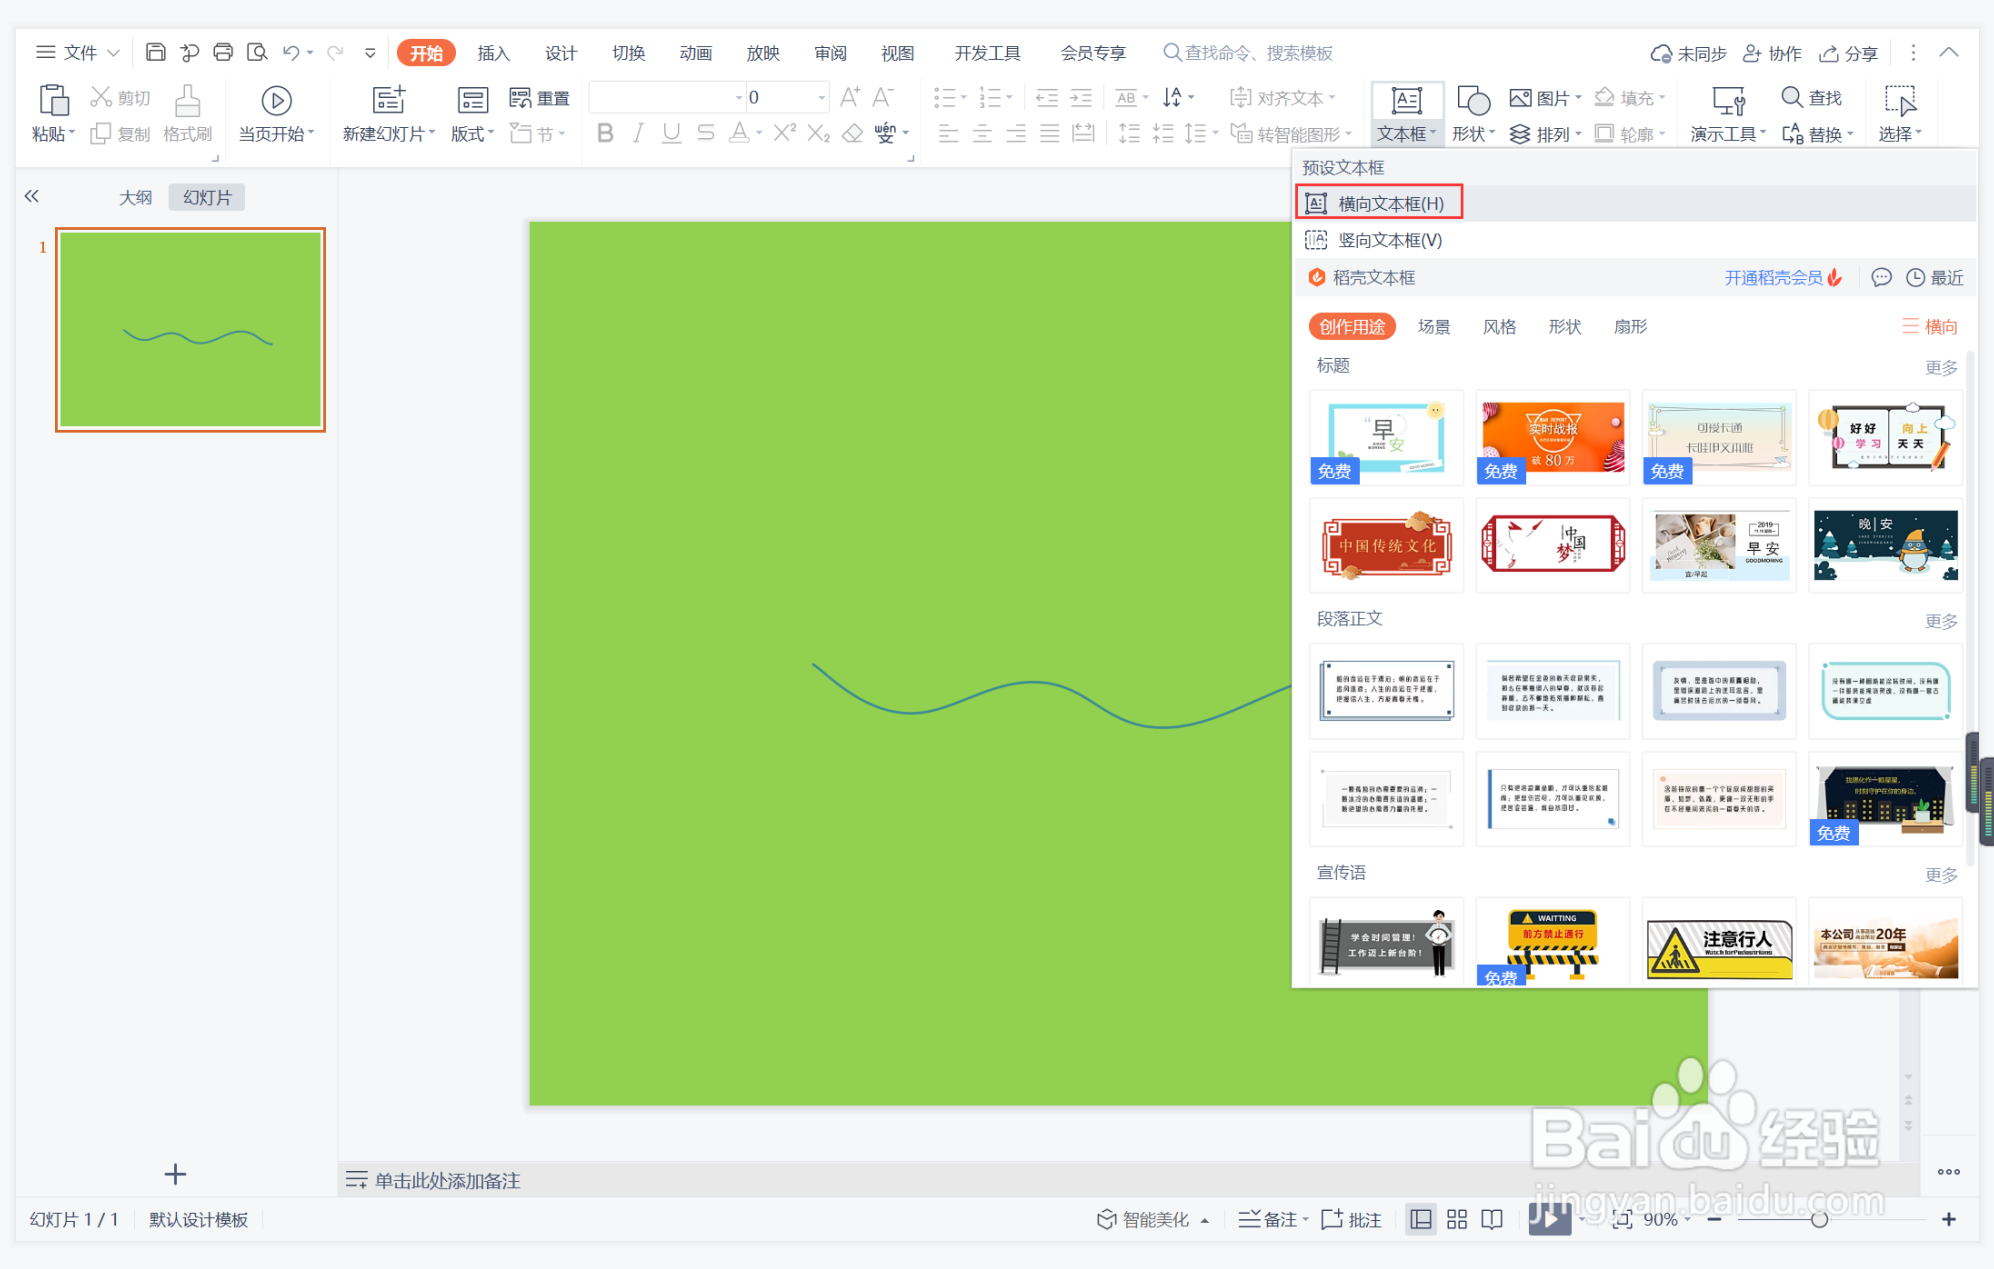Switch to the Outline (大纲) tab
Image resolution: width=1994 pixels, height=1269 pixels.
(135, 196)
